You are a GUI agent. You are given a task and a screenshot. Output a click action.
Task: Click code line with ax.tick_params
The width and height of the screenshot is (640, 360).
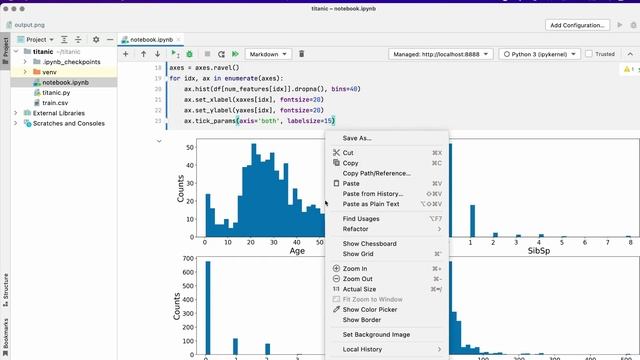tap(259, 121)
